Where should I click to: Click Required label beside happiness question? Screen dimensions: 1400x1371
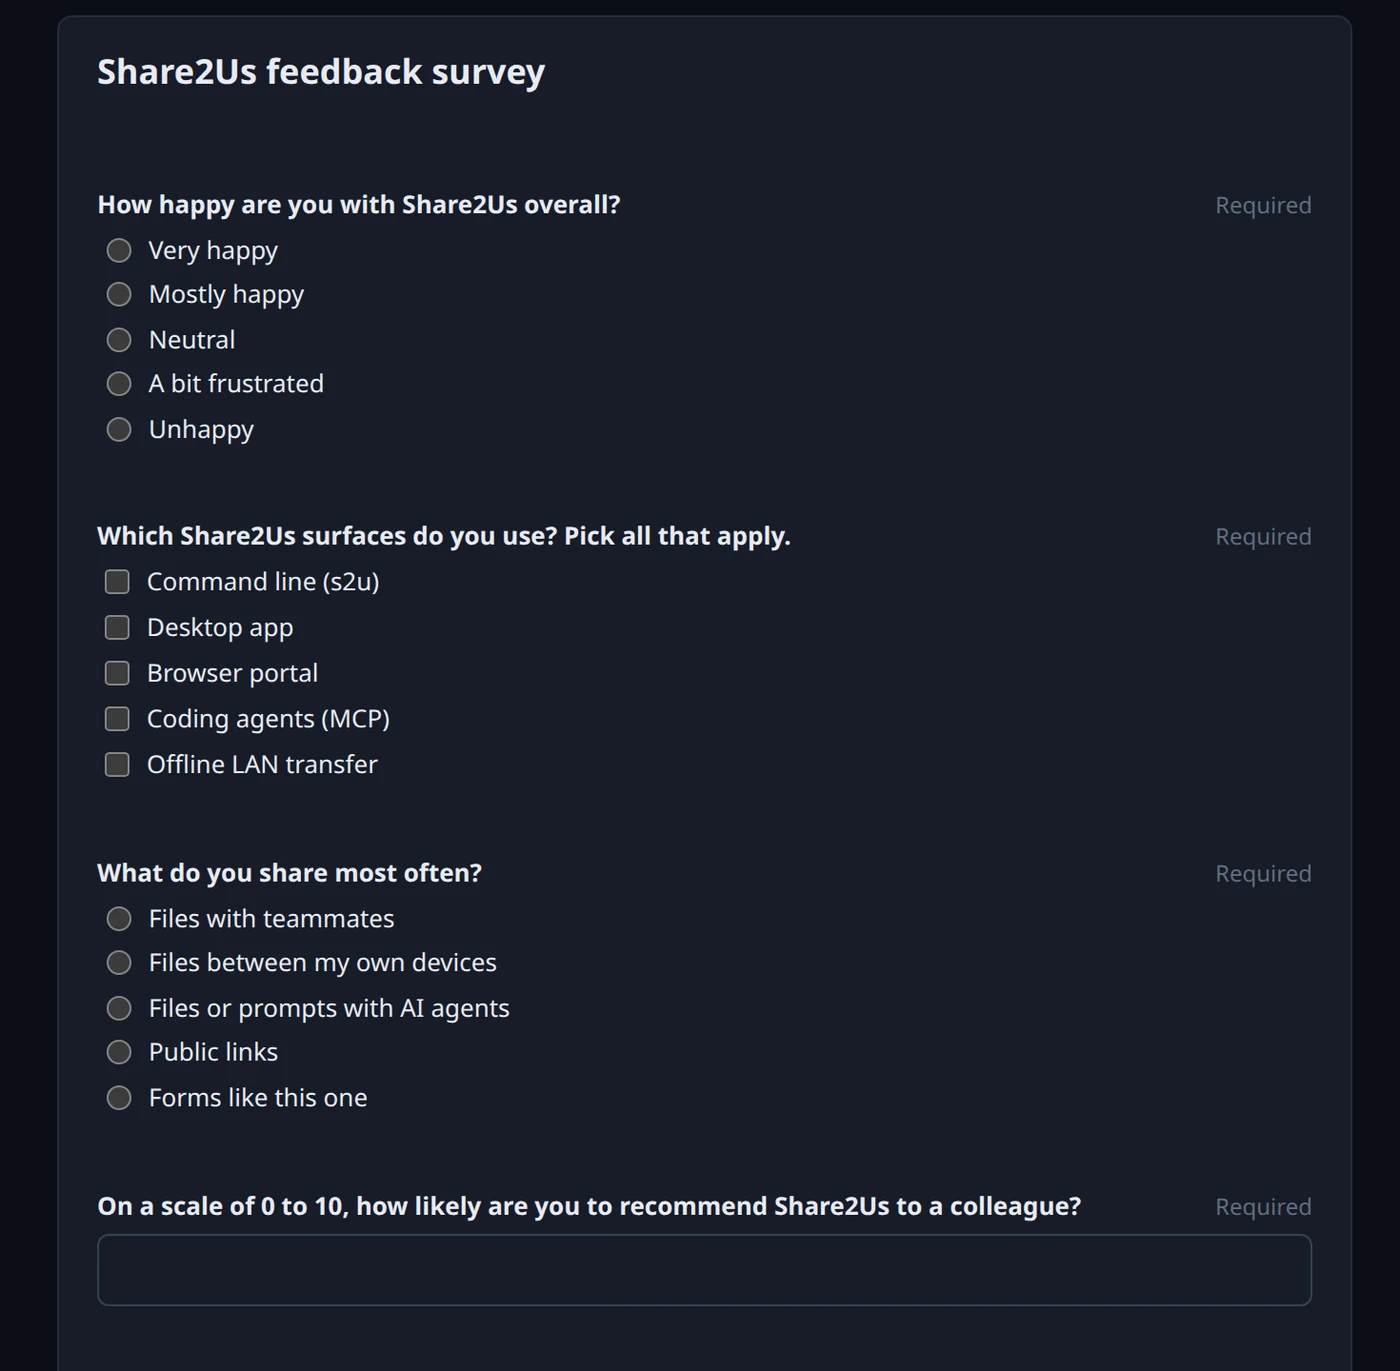click(x=1263, y=205)
